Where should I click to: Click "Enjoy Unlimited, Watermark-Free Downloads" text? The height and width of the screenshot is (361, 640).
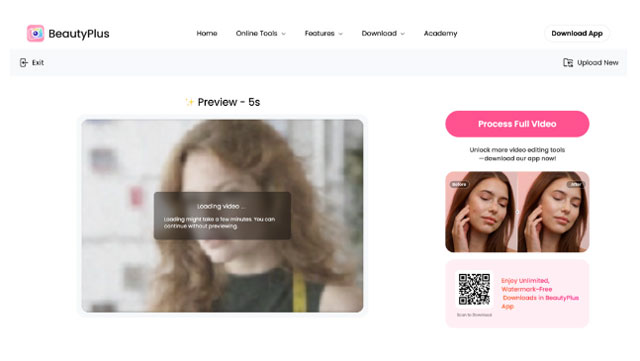540,293
